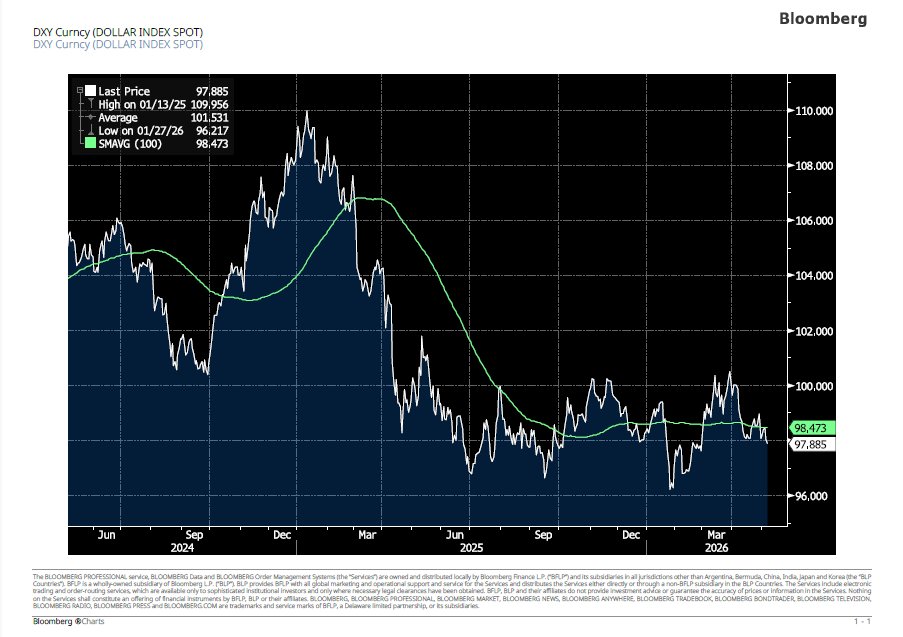Screen dimensions: 903x637
Task: Click the 96.000 price-axis label
Action: (811, 496)
